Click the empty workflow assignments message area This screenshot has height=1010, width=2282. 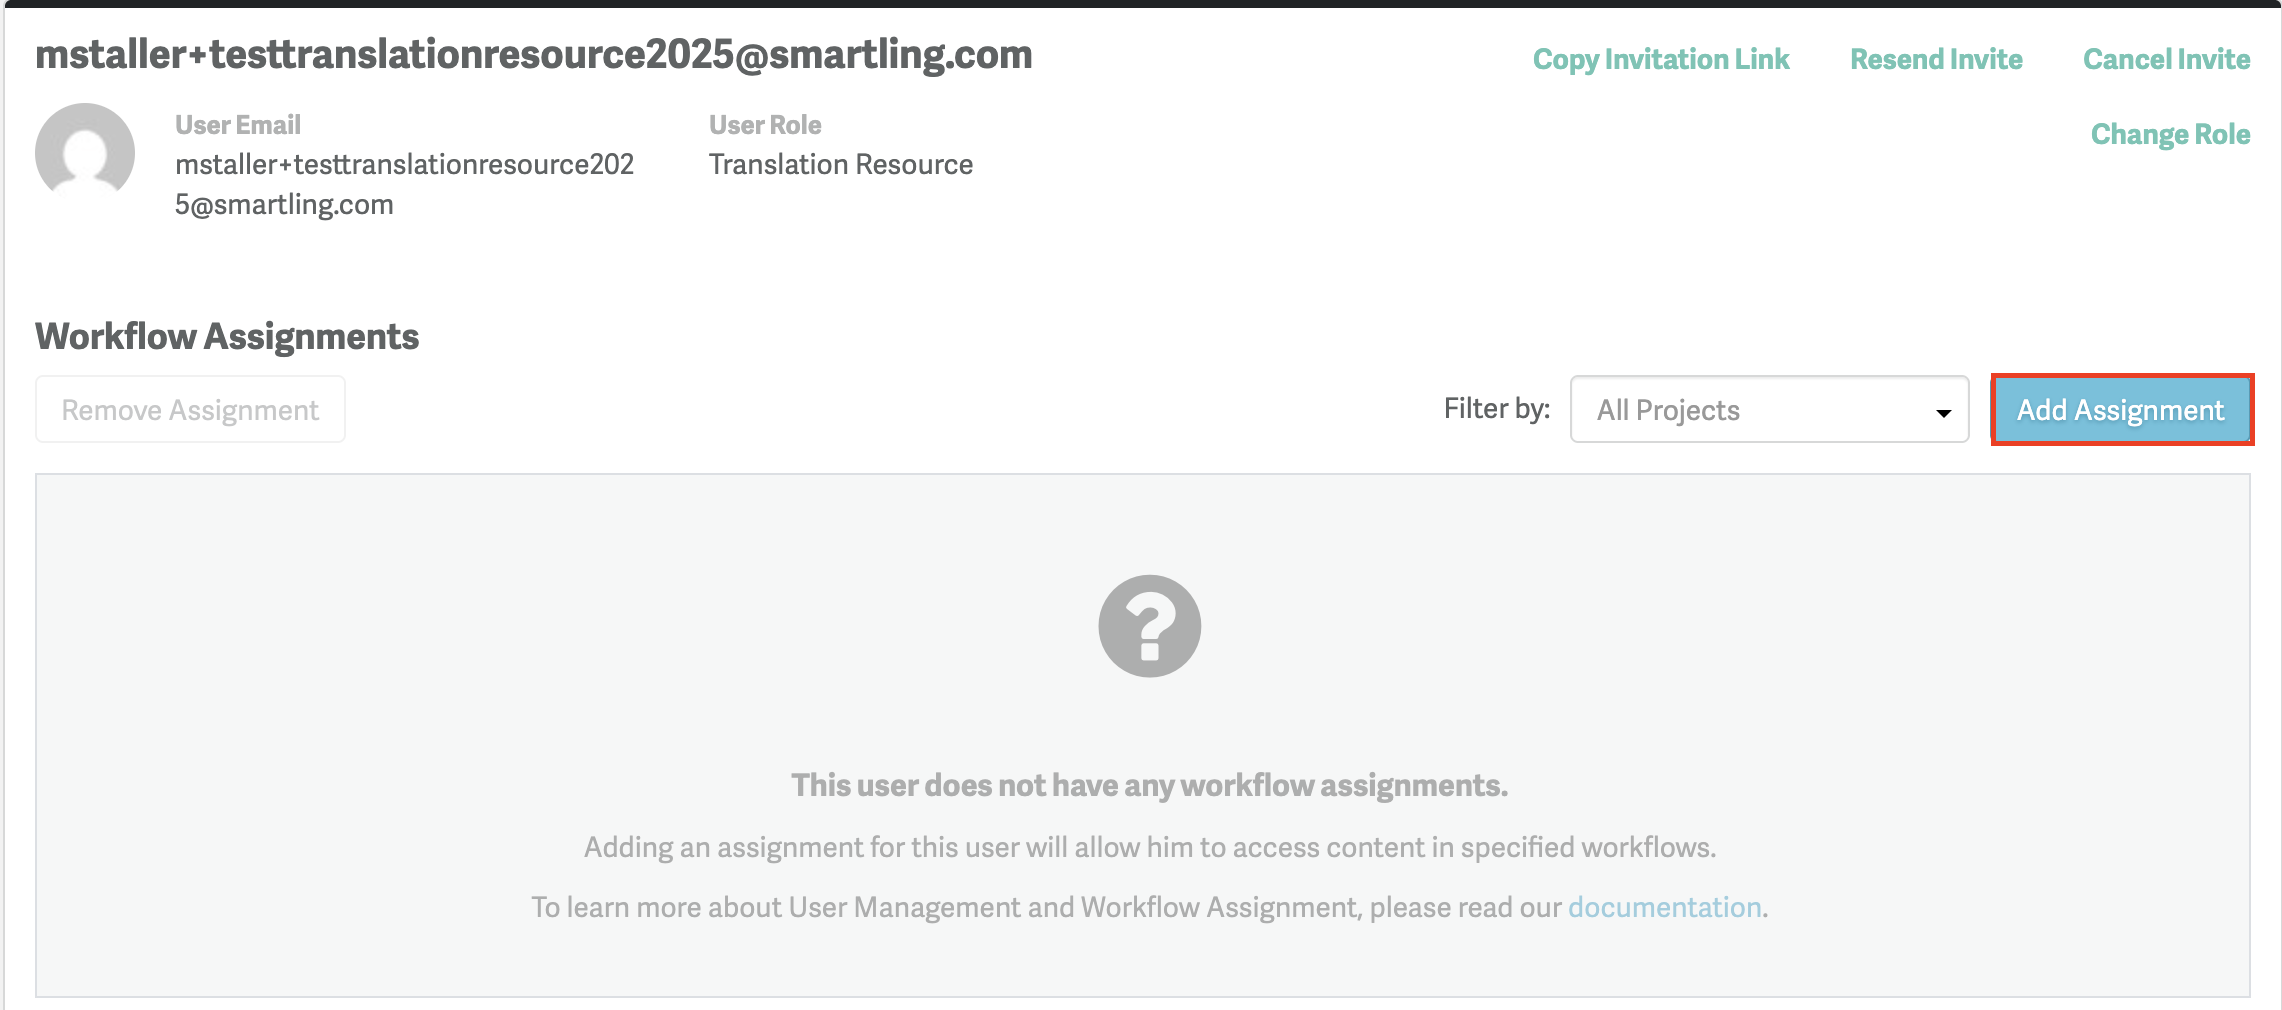(x=1148, y=786)
